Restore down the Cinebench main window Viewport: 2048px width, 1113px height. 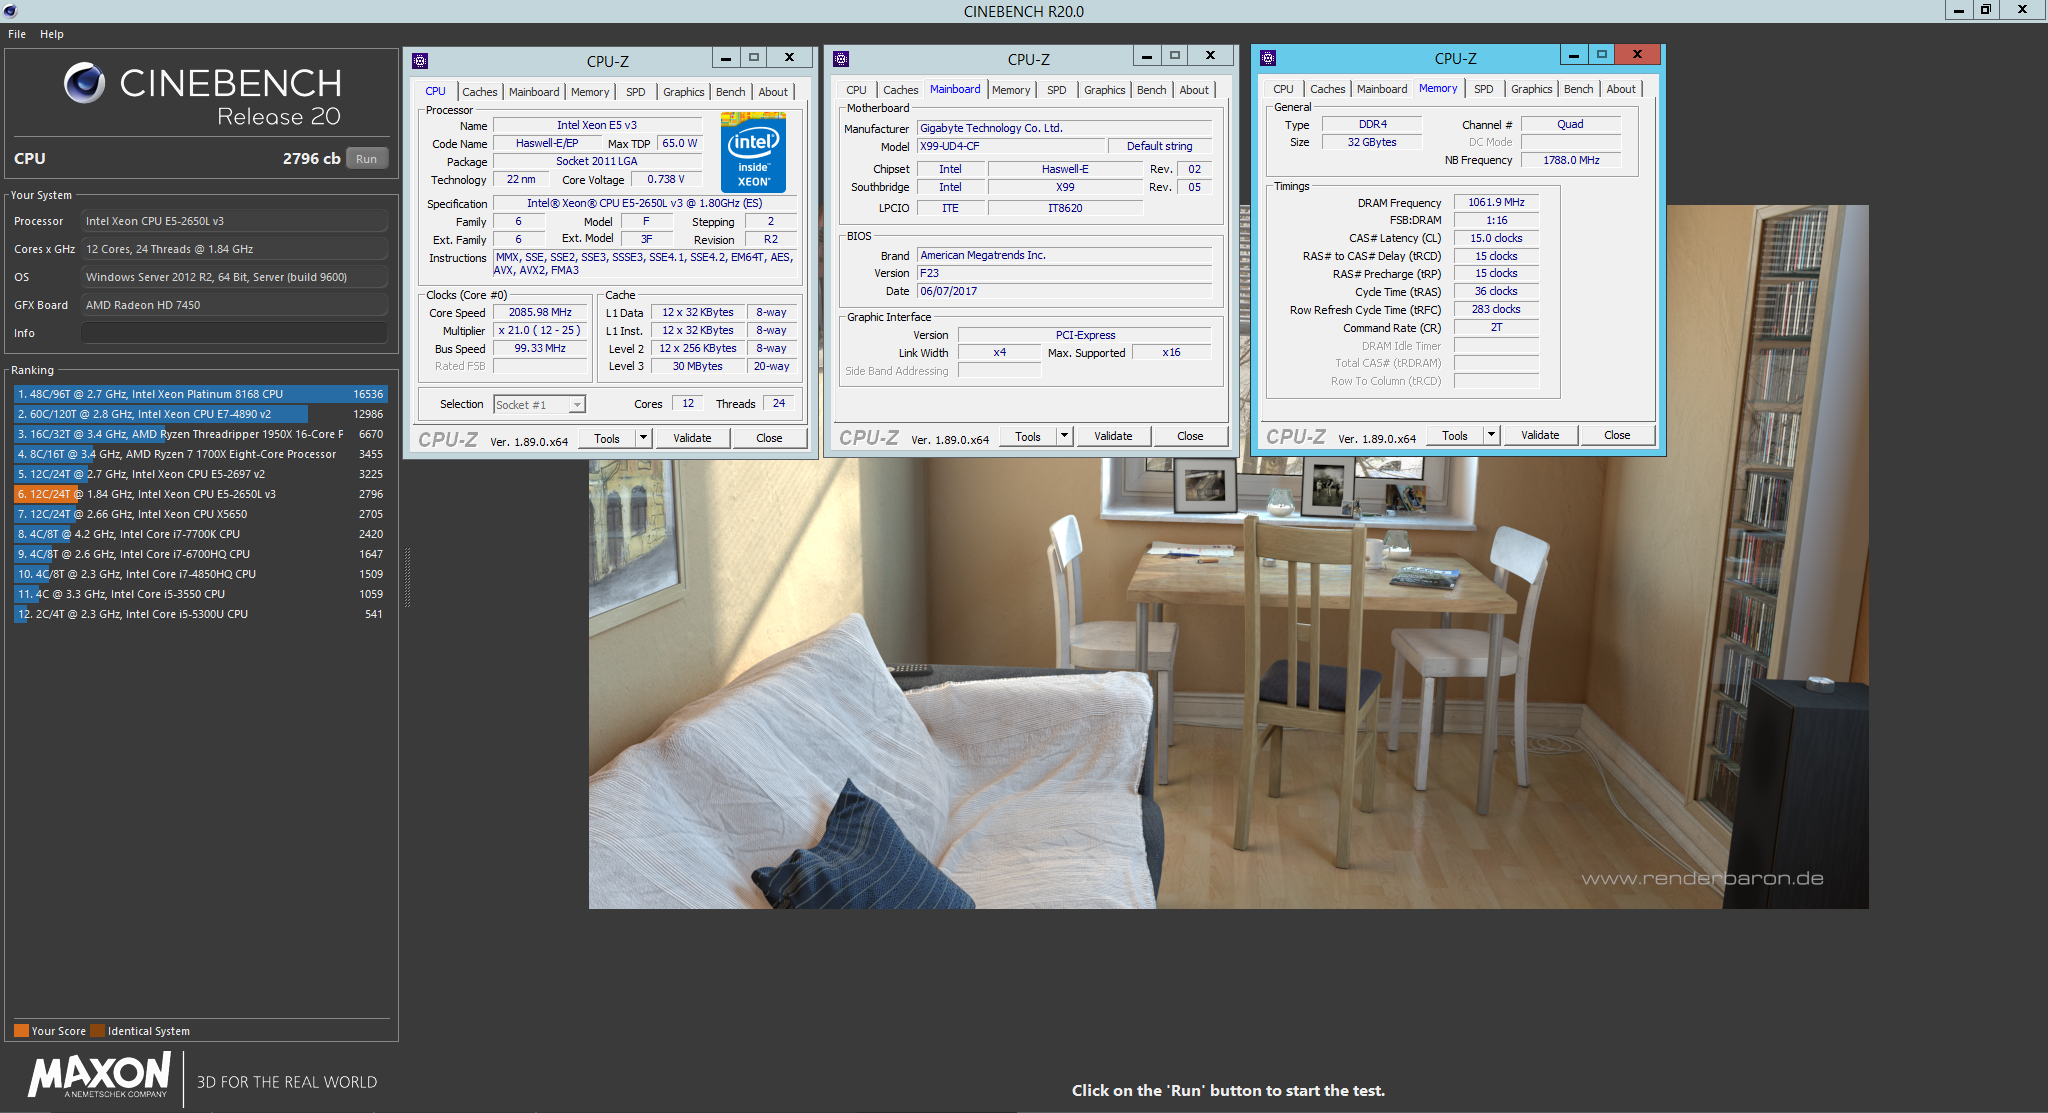(x=1986, y=10)
